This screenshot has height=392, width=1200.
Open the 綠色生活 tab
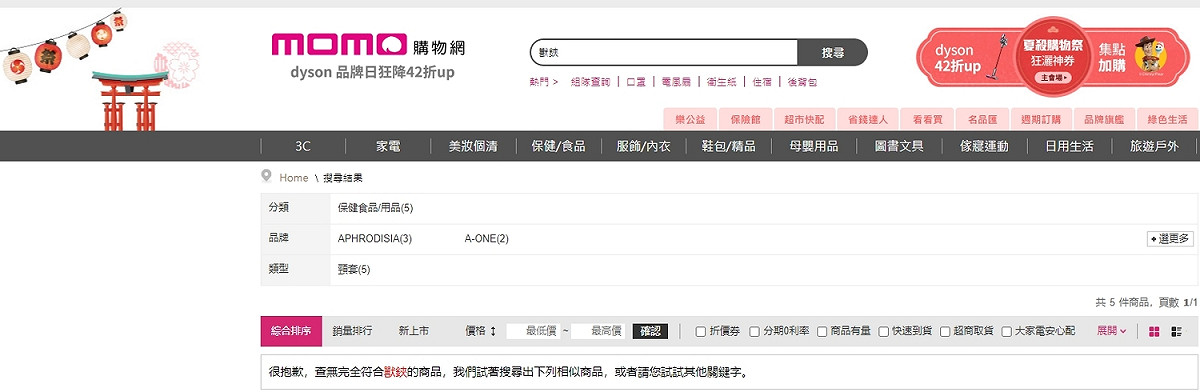pyautogui.click(x=1166, y=119)
